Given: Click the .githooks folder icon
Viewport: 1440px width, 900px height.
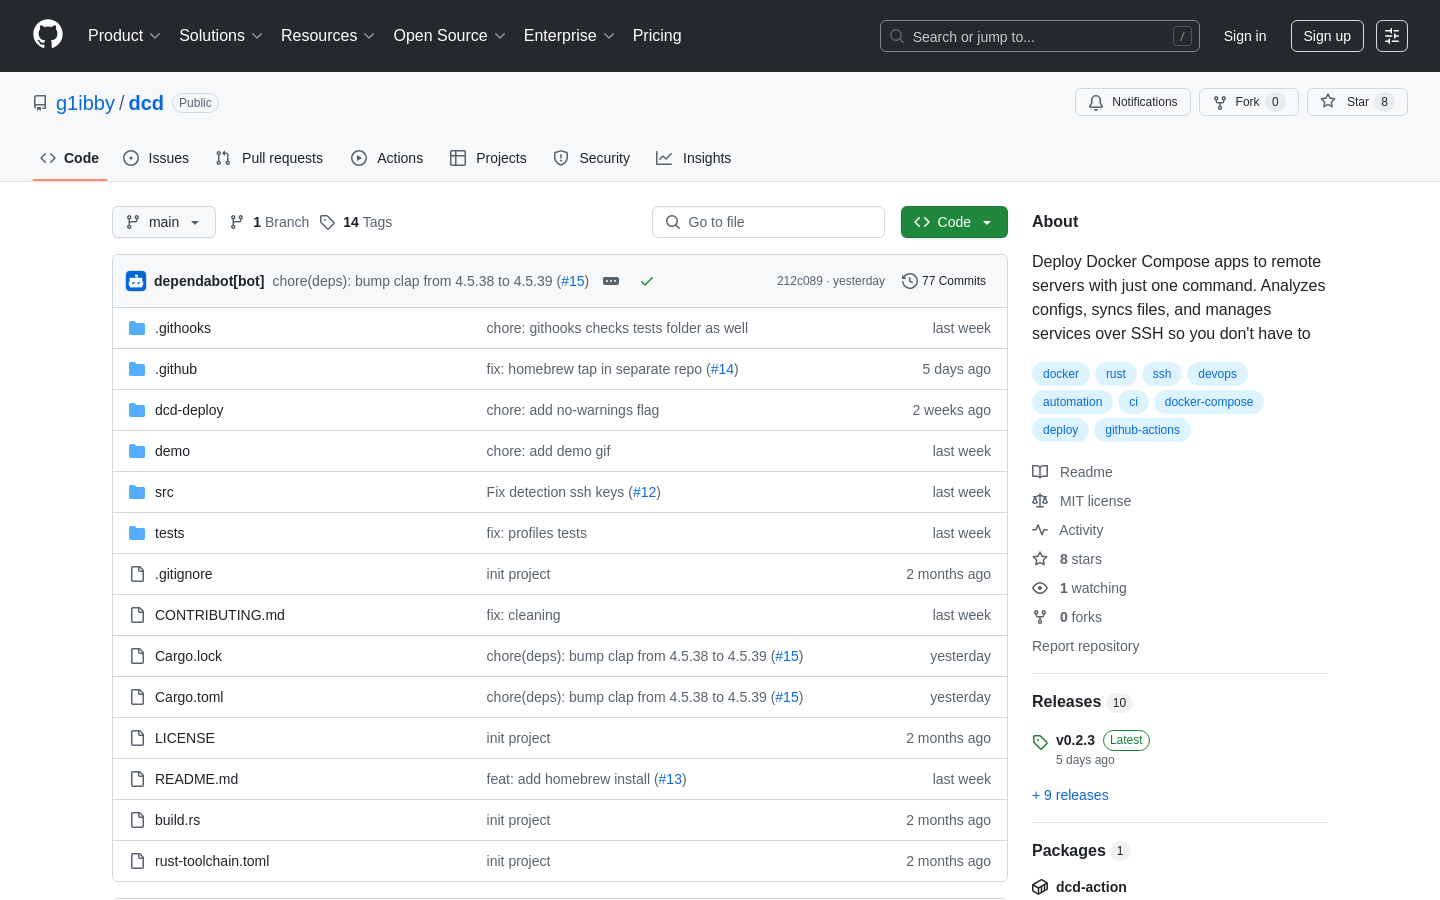Looking at the screenshot, I should (x=137, y=328).
